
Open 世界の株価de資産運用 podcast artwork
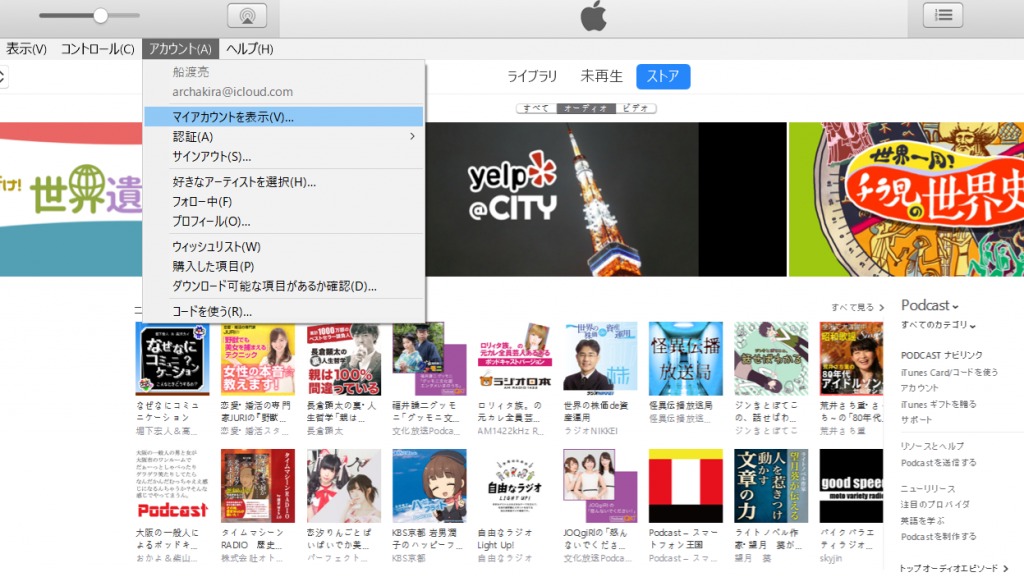coord(600,358)
